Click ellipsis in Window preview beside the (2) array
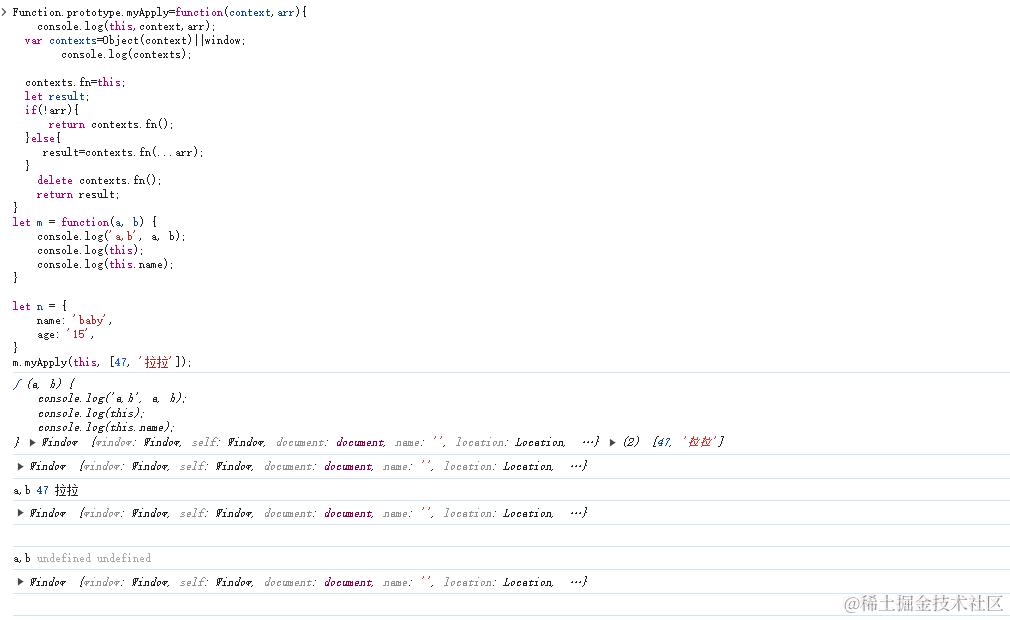This screenshot has height=620, width=1010. [589, 442]
